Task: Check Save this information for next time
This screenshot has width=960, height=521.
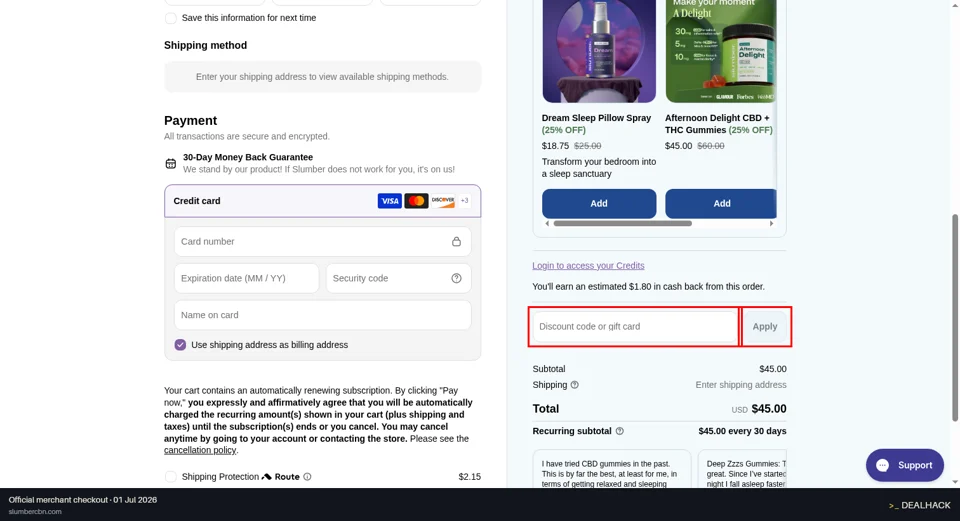Action: (171, 18)
